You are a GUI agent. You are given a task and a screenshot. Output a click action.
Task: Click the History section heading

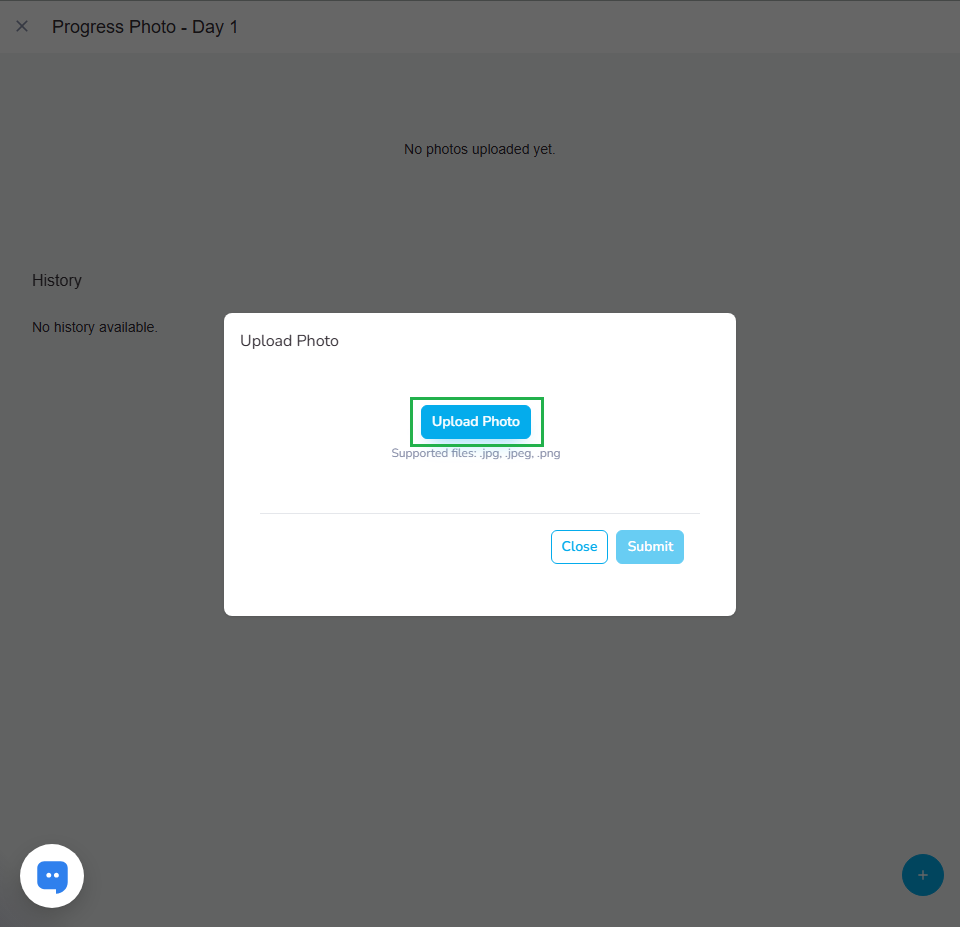click(57, 280)
